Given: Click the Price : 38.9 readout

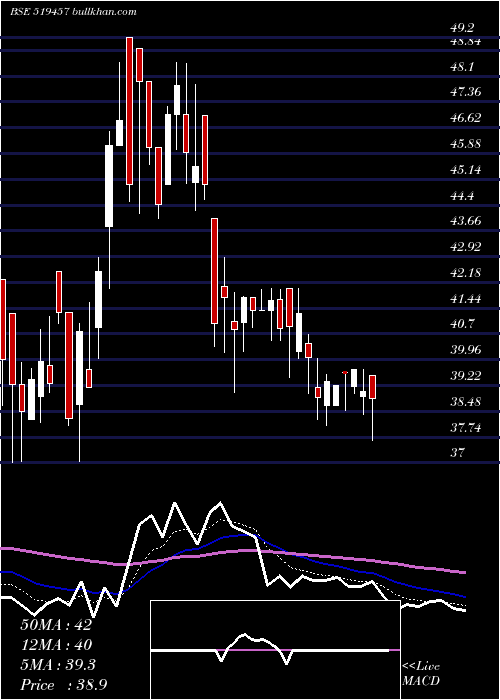Looking at the screenshot, I should 63,685.
